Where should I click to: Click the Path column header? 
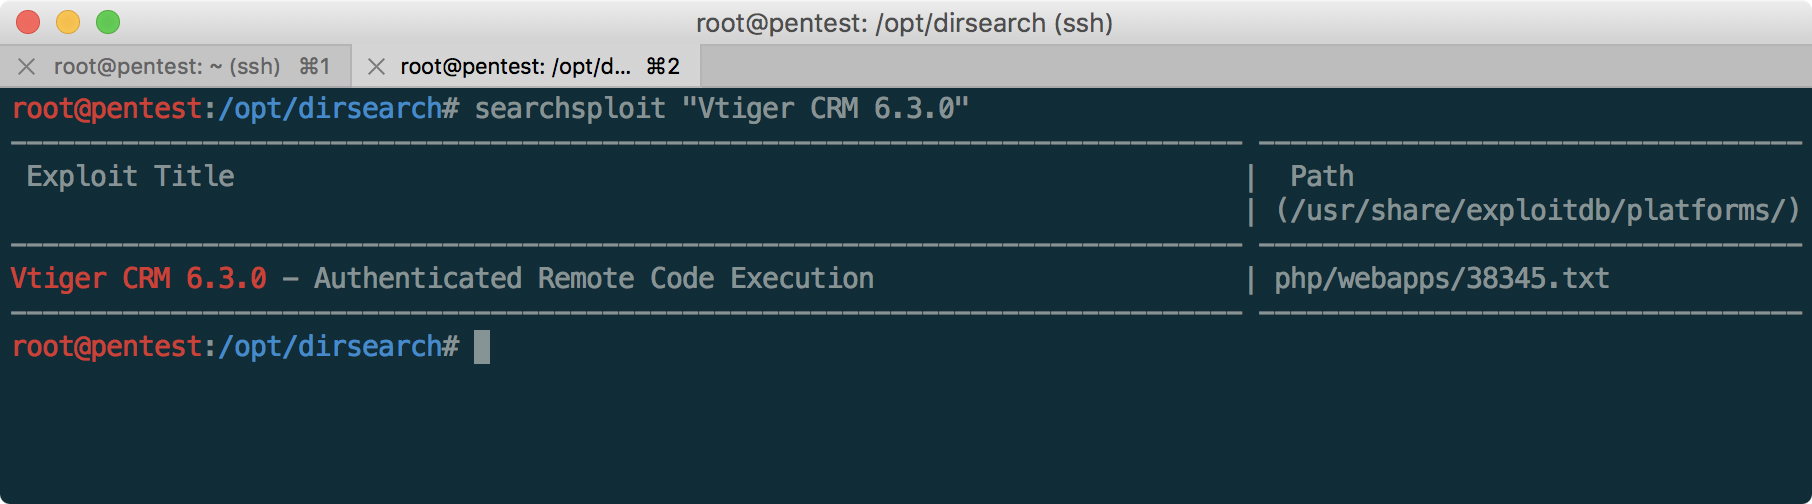(1321, 177)
